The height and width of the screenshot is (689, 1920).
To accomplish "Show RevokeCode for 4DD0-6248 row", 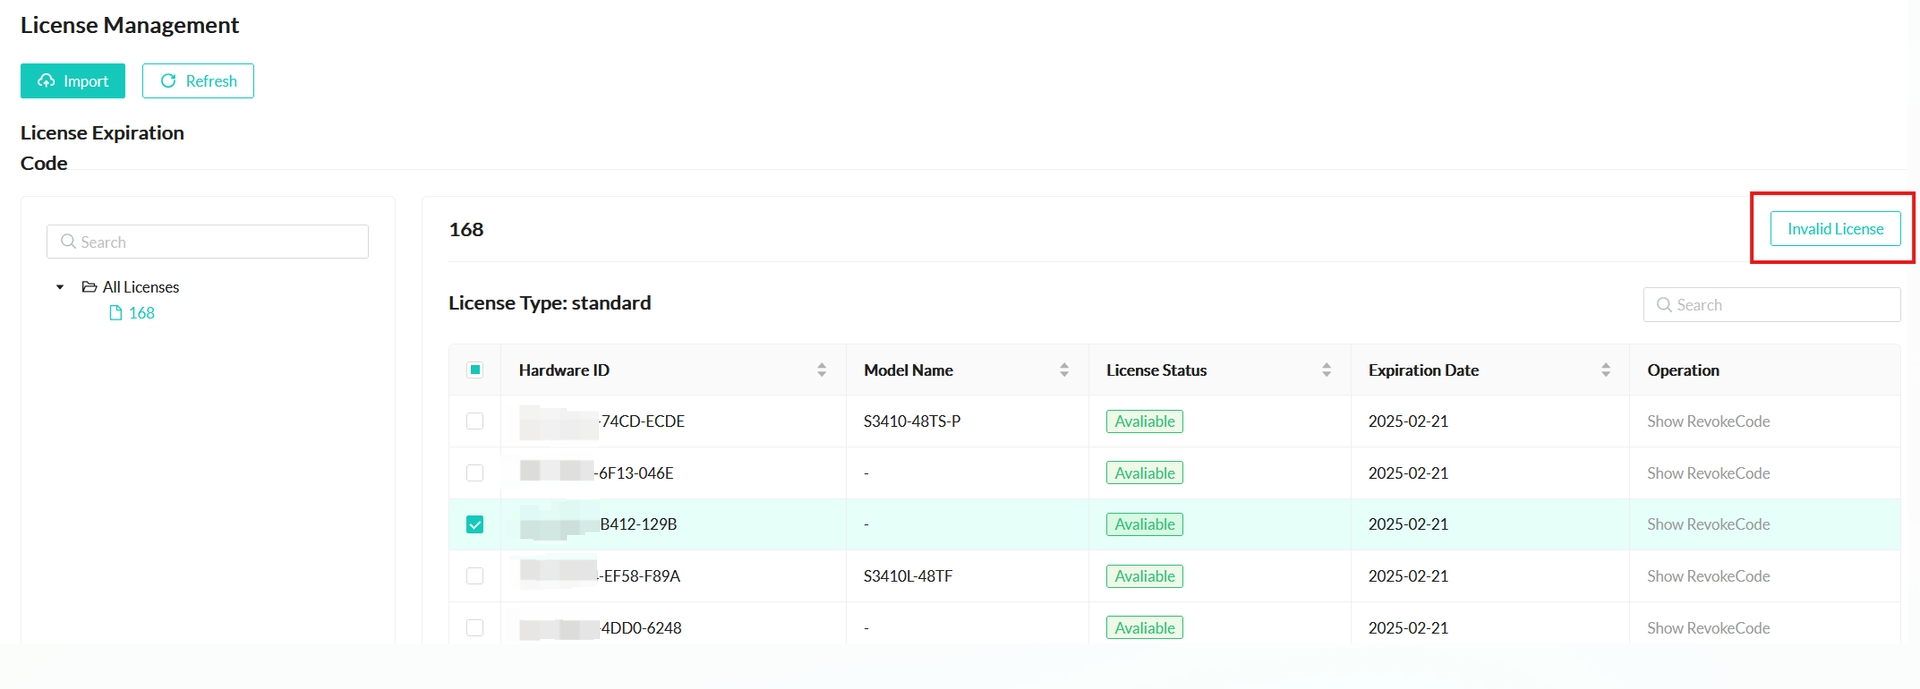I will point(1708,628).
